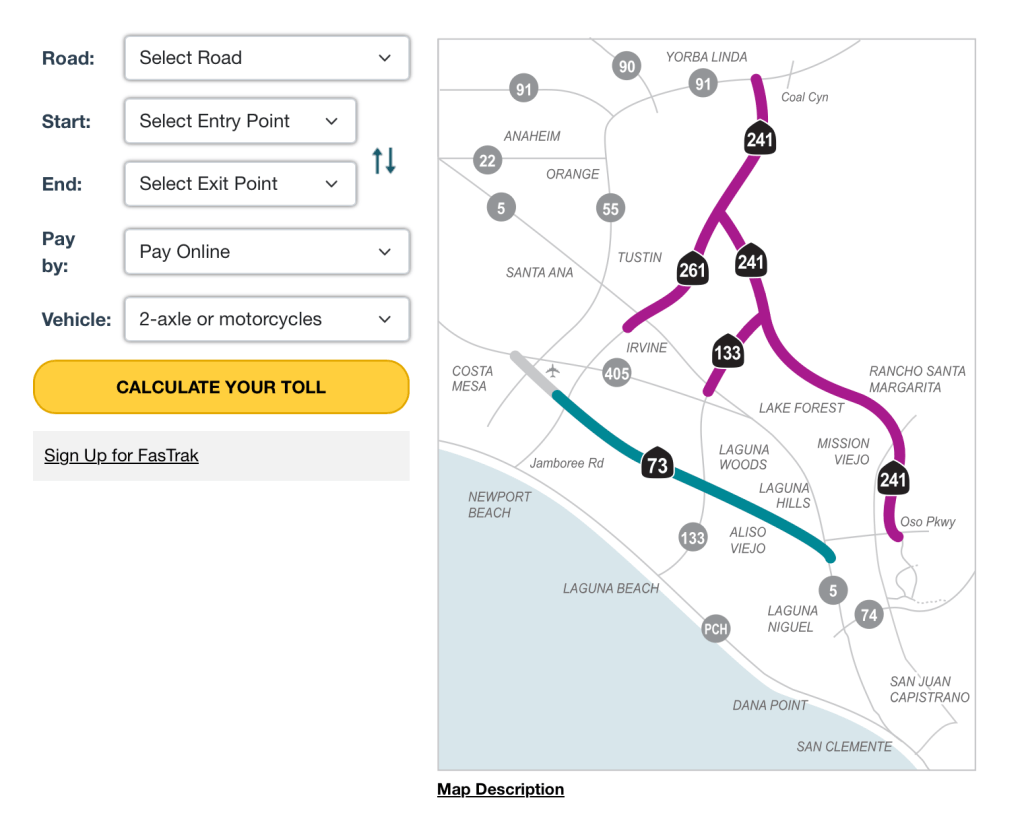Screen dimensions: 1024x827
Task: Click the 91 freeway shield near Yorba Linda
Action: point(703,83)
